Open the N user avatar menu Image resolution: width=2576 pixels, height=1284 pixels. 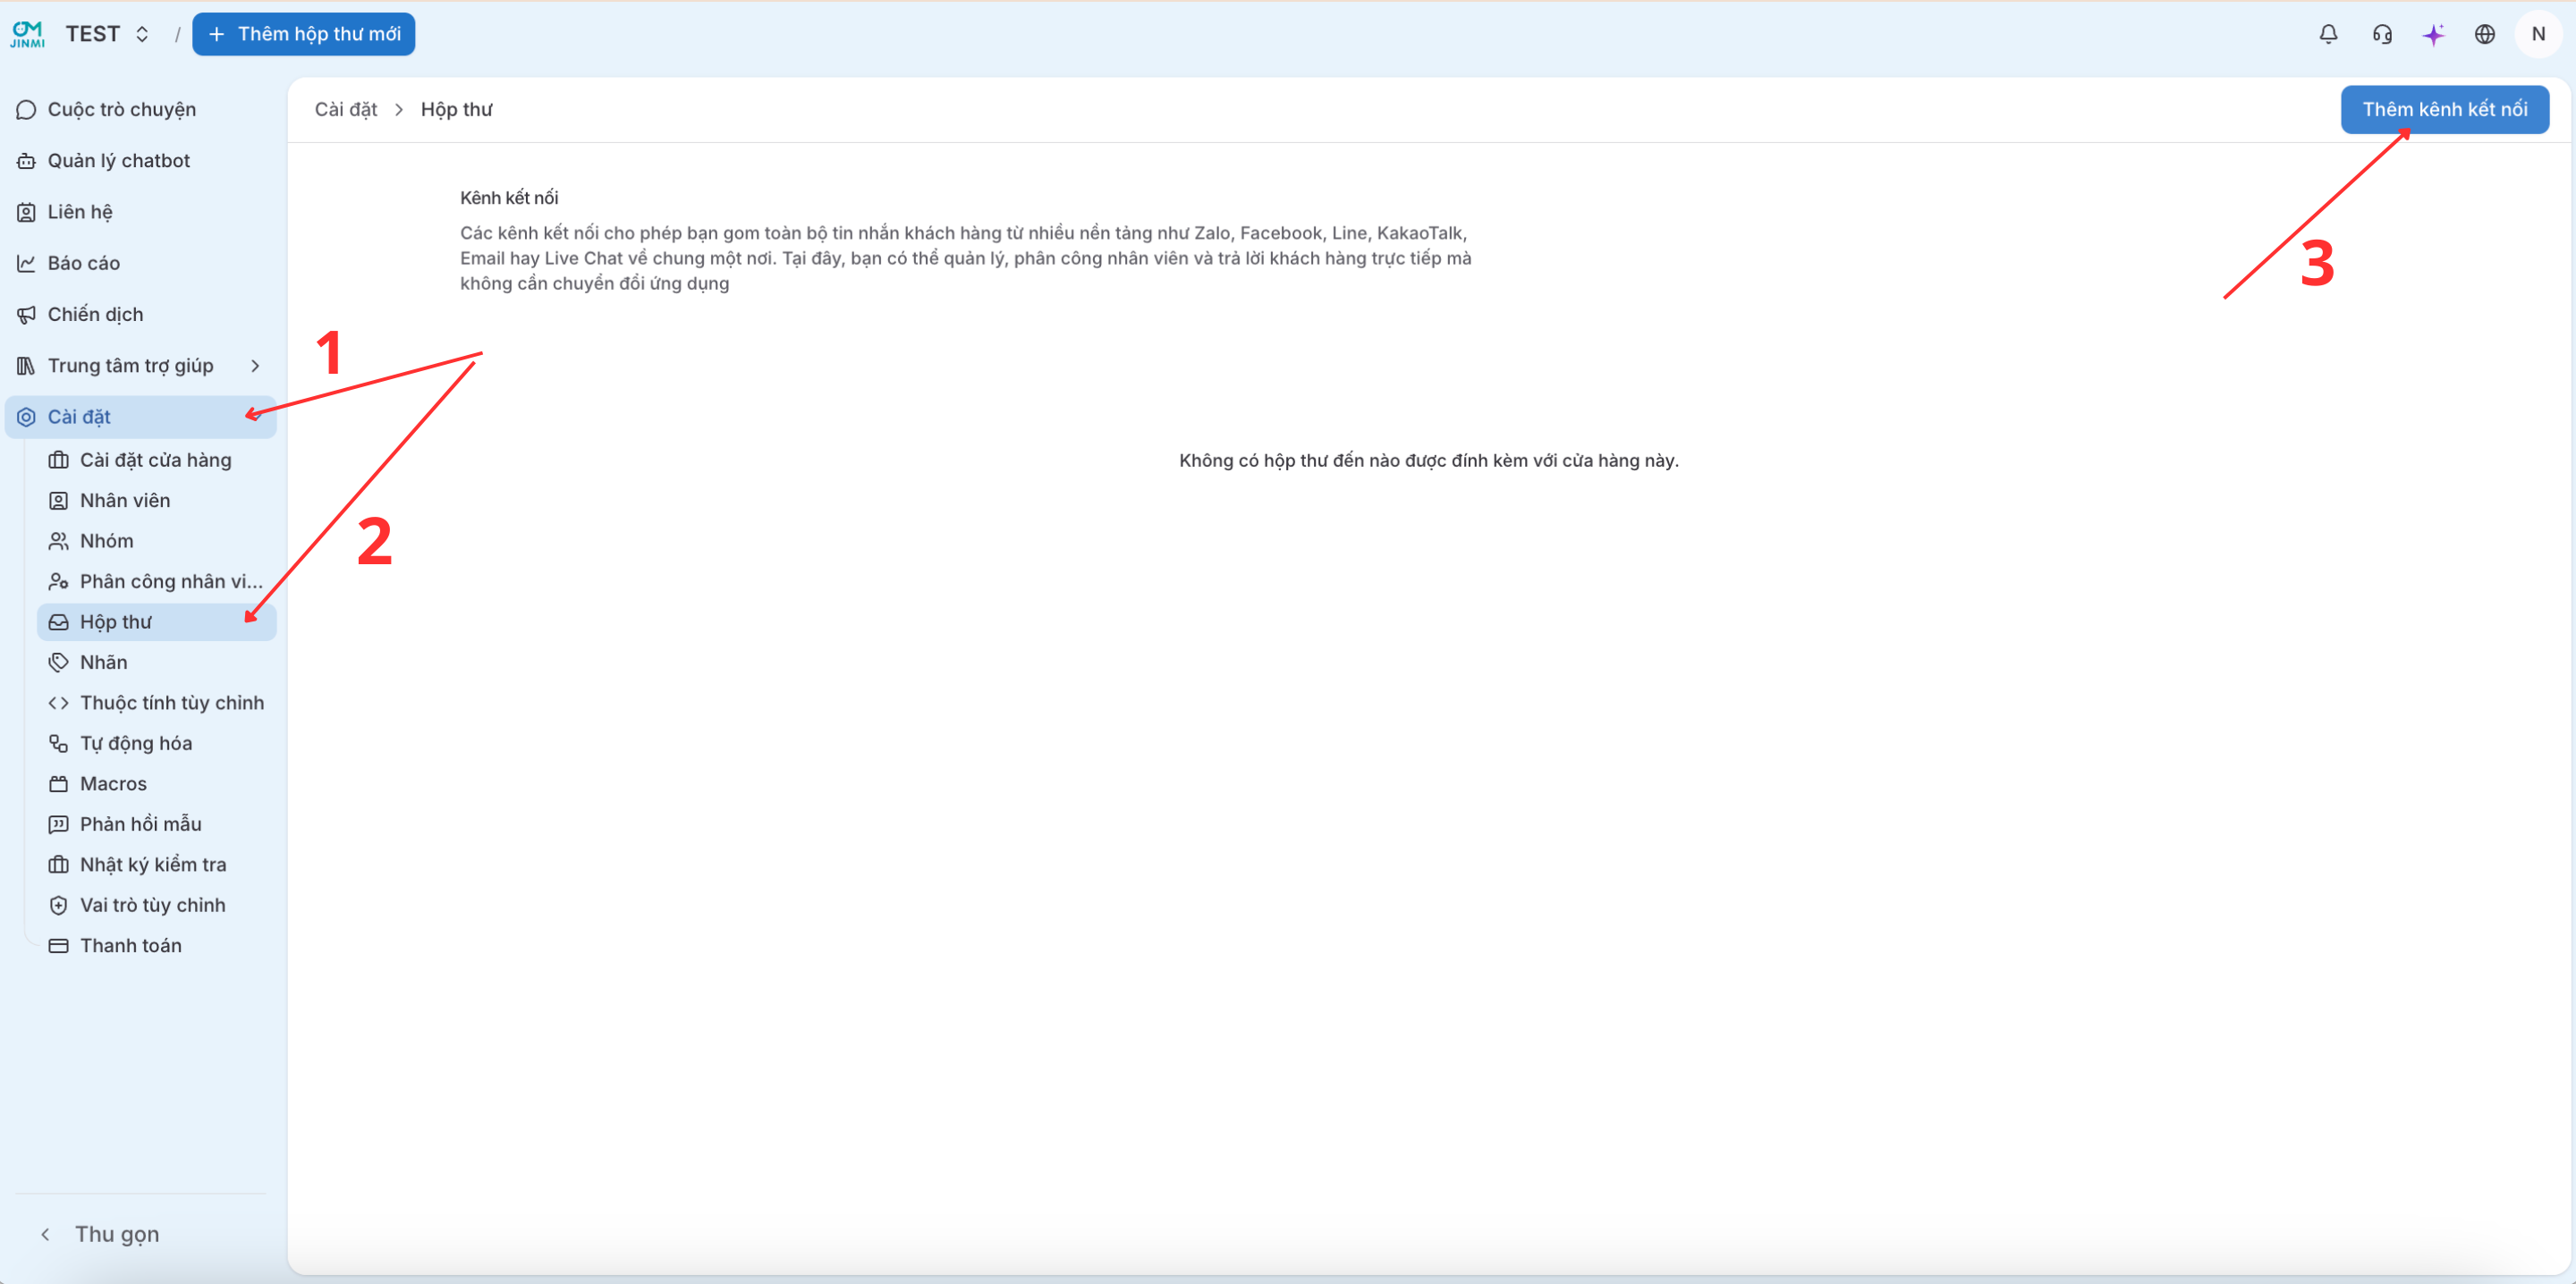pyautogui.click(x=2538, y=34)
